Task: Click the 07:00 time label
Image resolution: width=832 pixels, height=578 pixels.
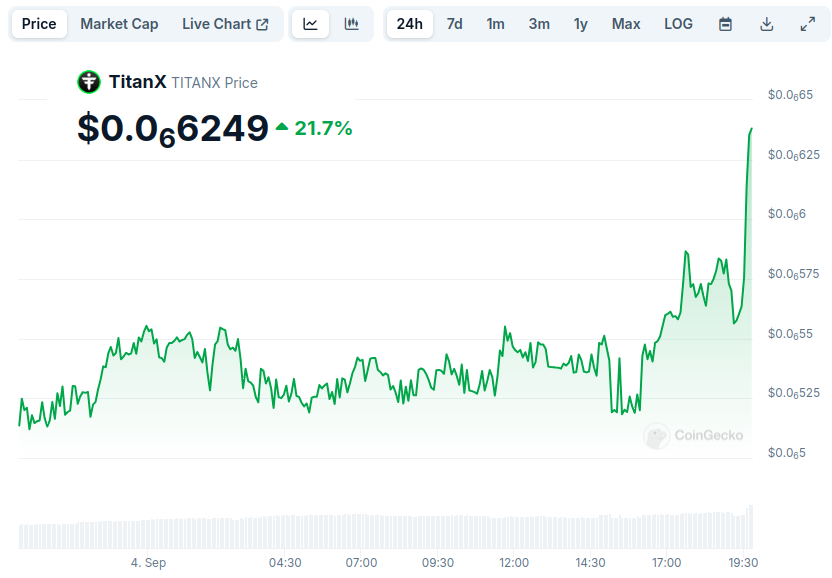Action: click(361, 563)
